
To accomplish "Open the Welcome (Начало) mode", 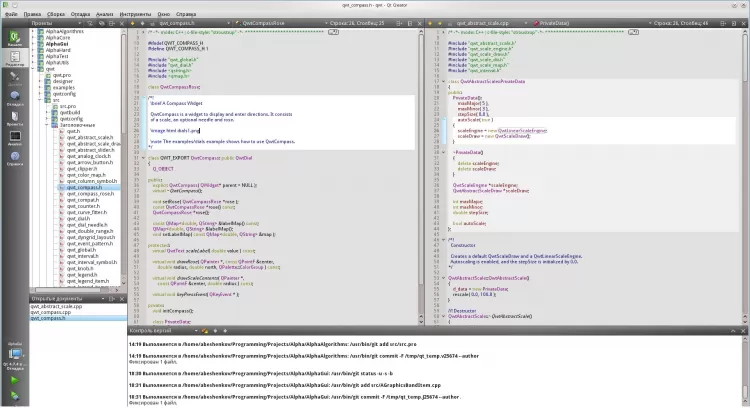I will [14, 40].
